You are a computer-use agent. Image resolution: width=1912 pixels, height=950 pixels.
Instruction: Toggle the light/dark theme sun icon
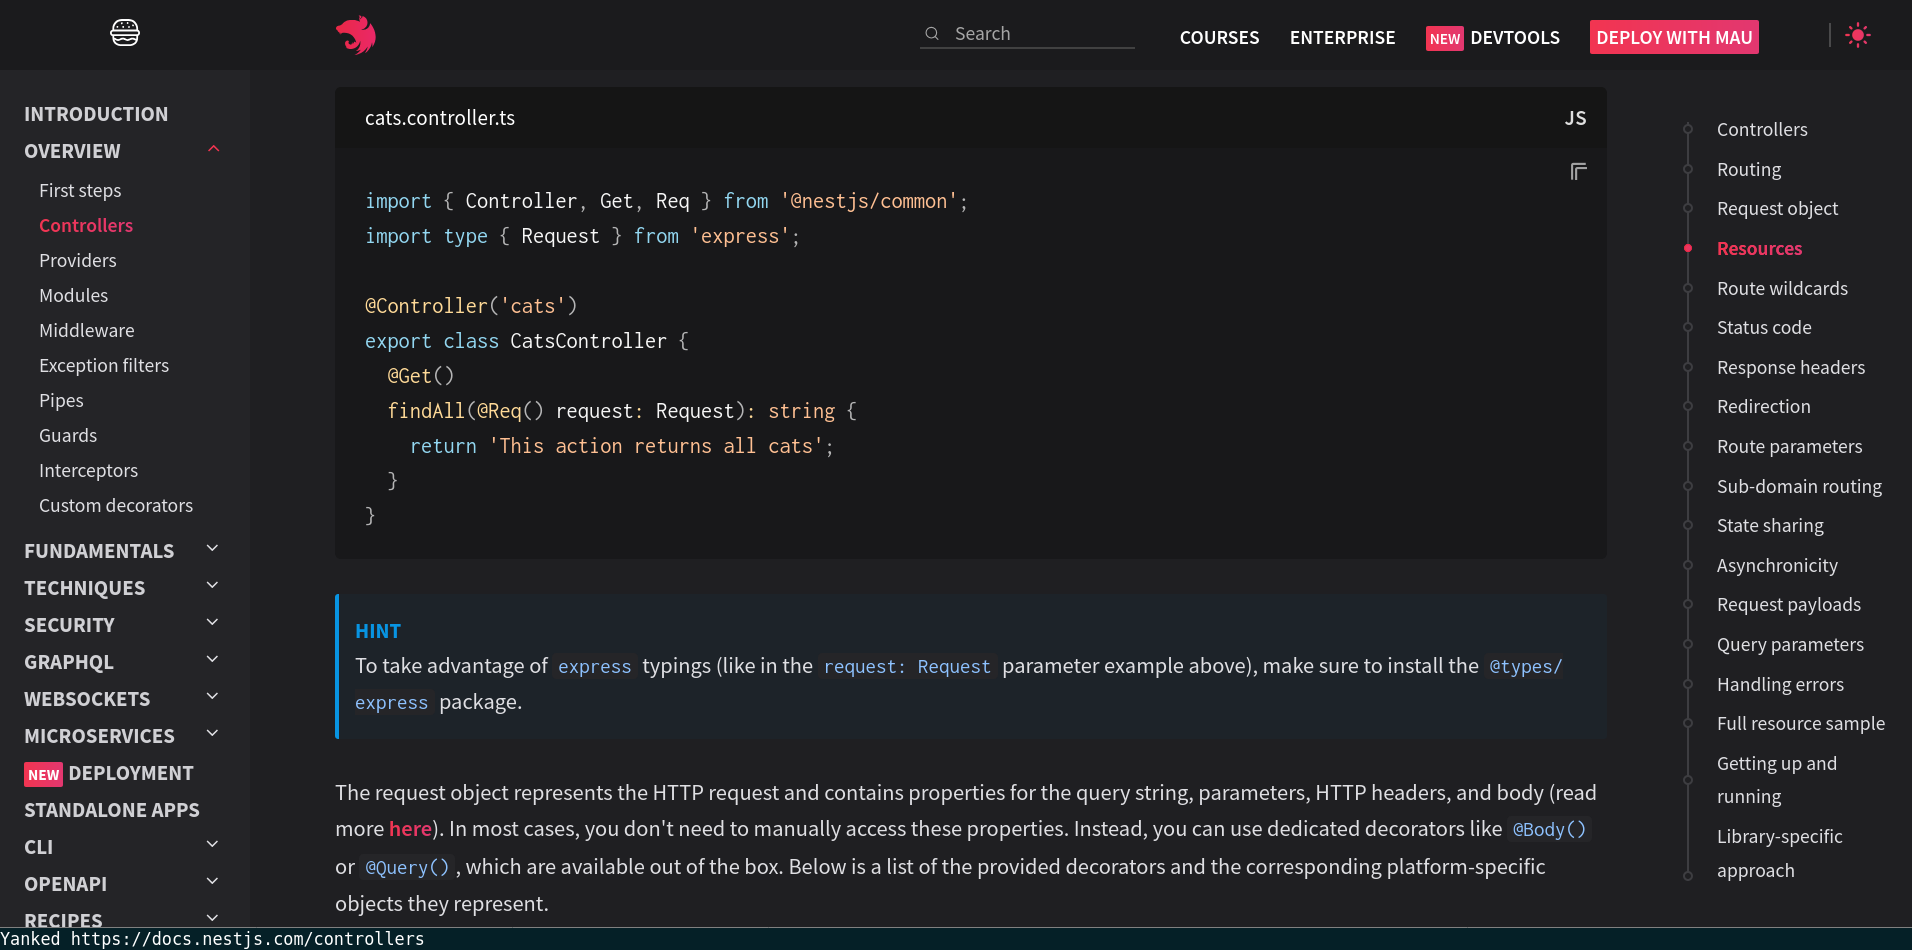click(x=1857, y=35)
